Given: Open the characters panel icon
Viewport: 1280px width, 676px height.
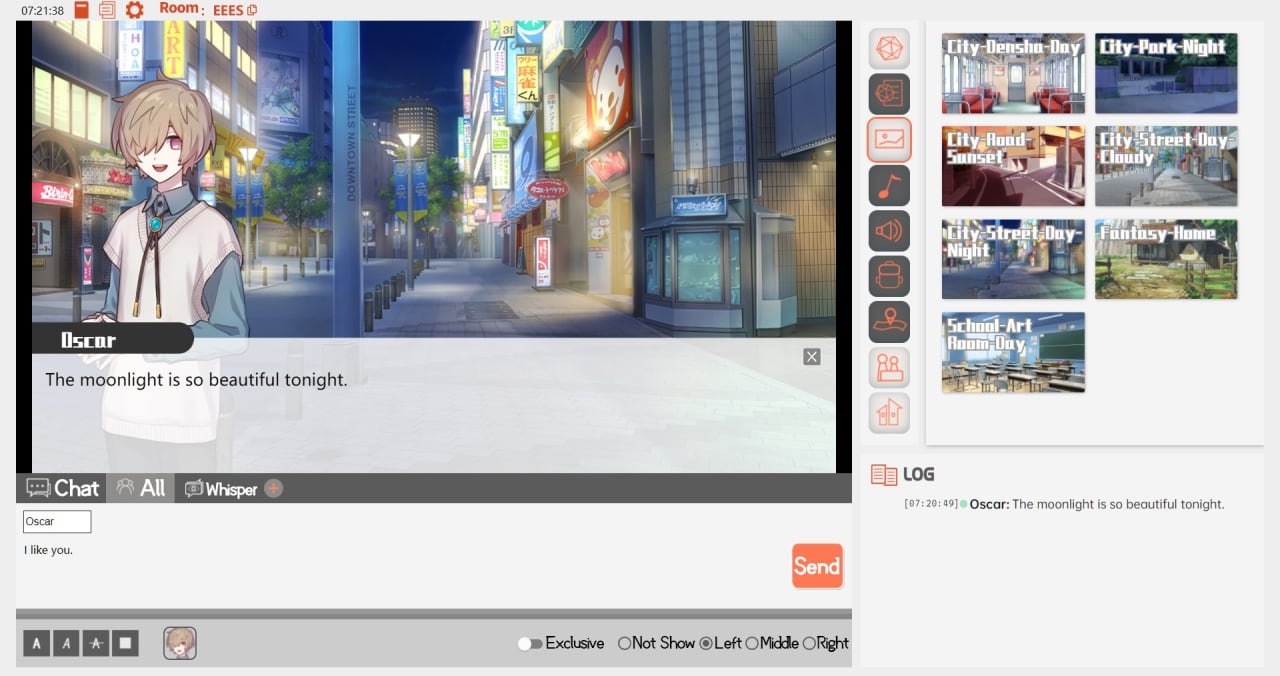Looking at the screenshot, I should 889,368.
